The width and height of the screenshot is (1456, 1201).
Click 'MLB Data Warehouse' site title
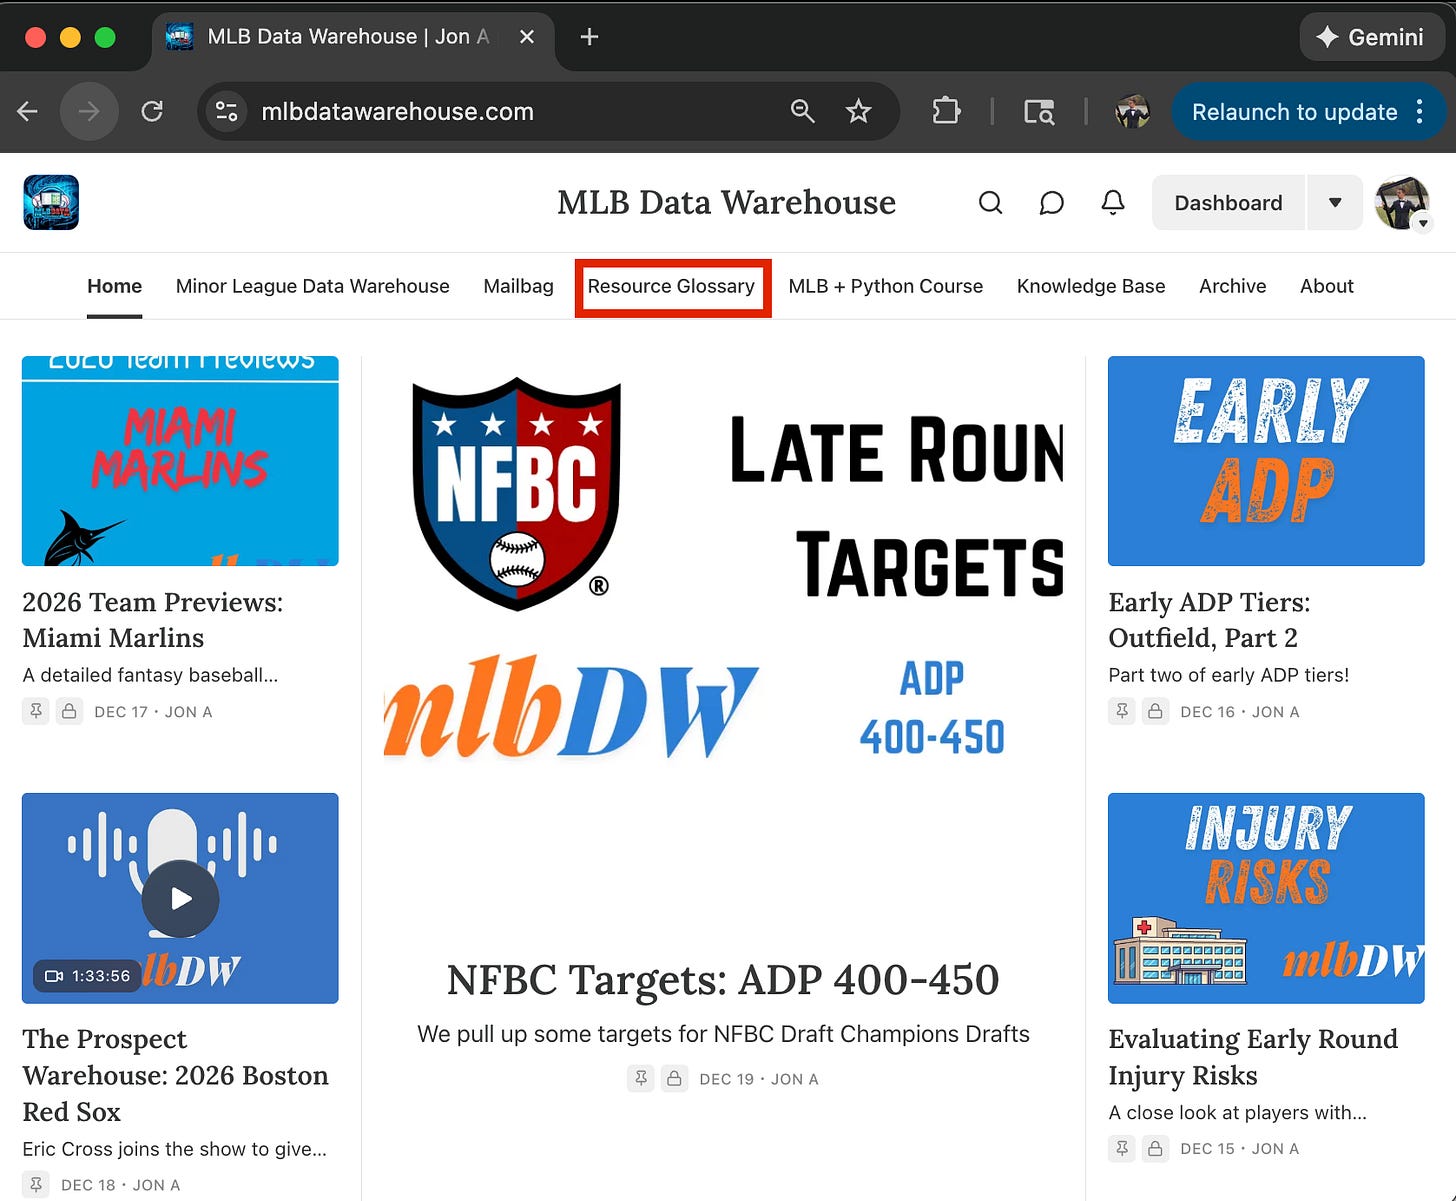[x=726, y=202]
